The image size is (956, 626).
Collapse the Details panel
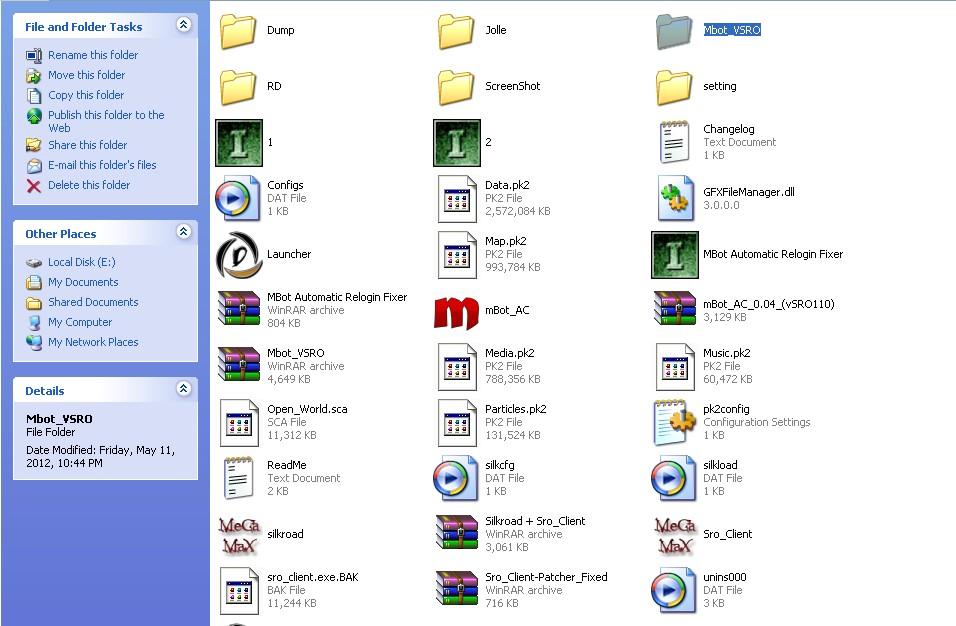pyautogui.click(x=183, y=389)
